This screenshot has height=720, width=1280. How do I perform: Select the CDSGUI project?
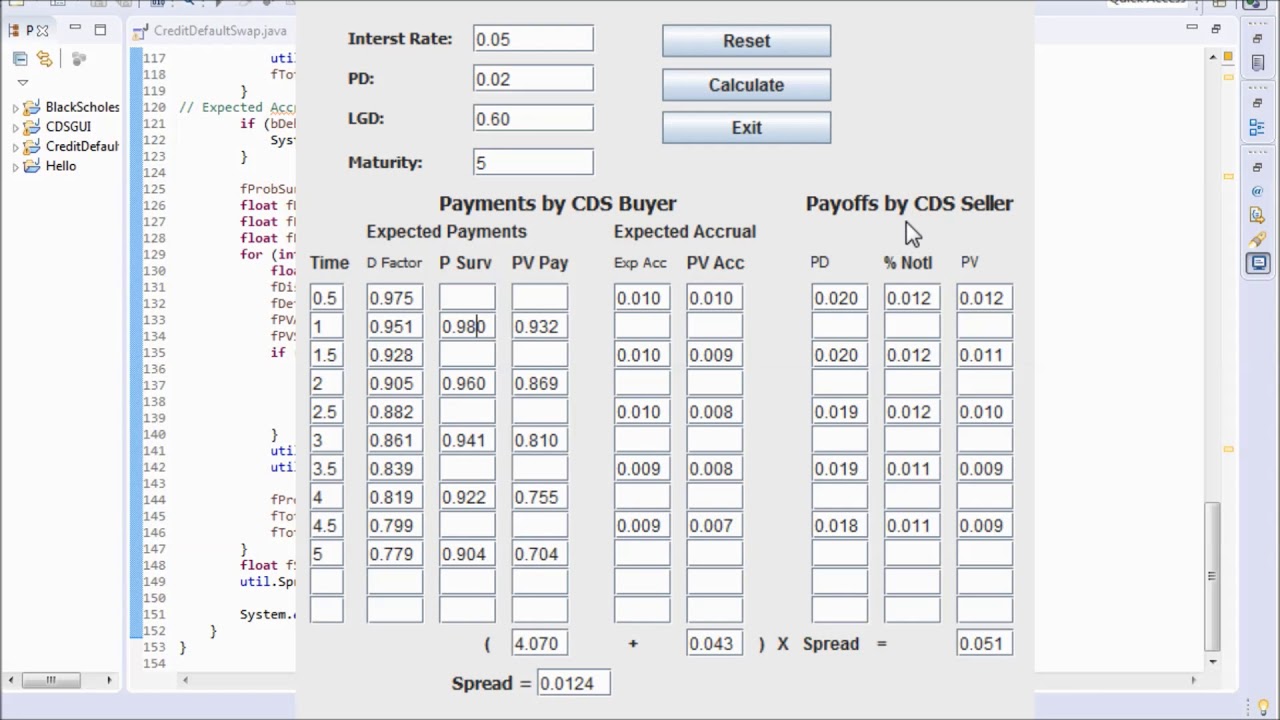click(68, 127)
